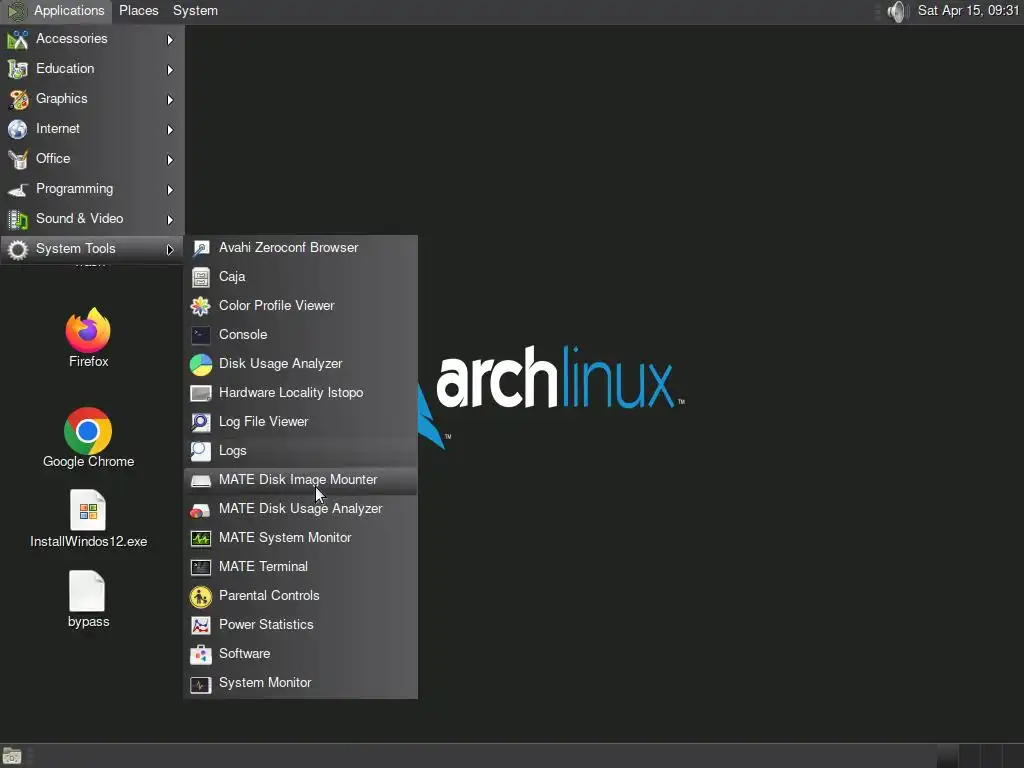Click show desktop button in bottom panel

pos(12,756)
